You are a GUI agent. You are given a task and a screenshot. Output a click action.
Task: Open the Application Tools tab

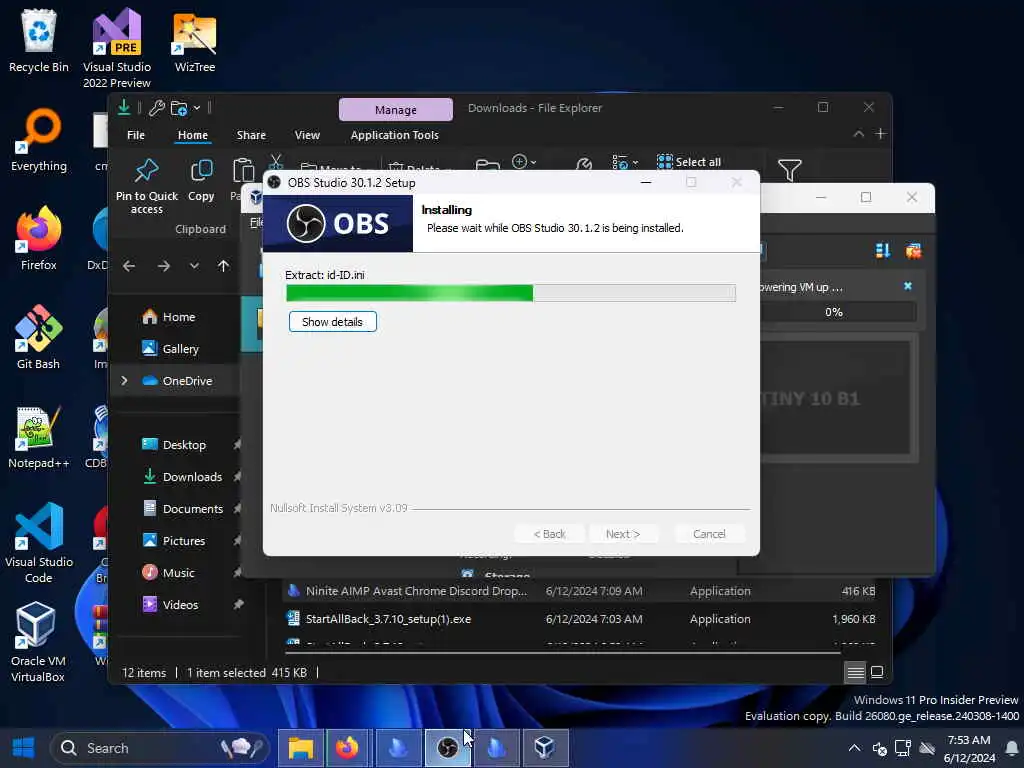[x=394, y=135]
